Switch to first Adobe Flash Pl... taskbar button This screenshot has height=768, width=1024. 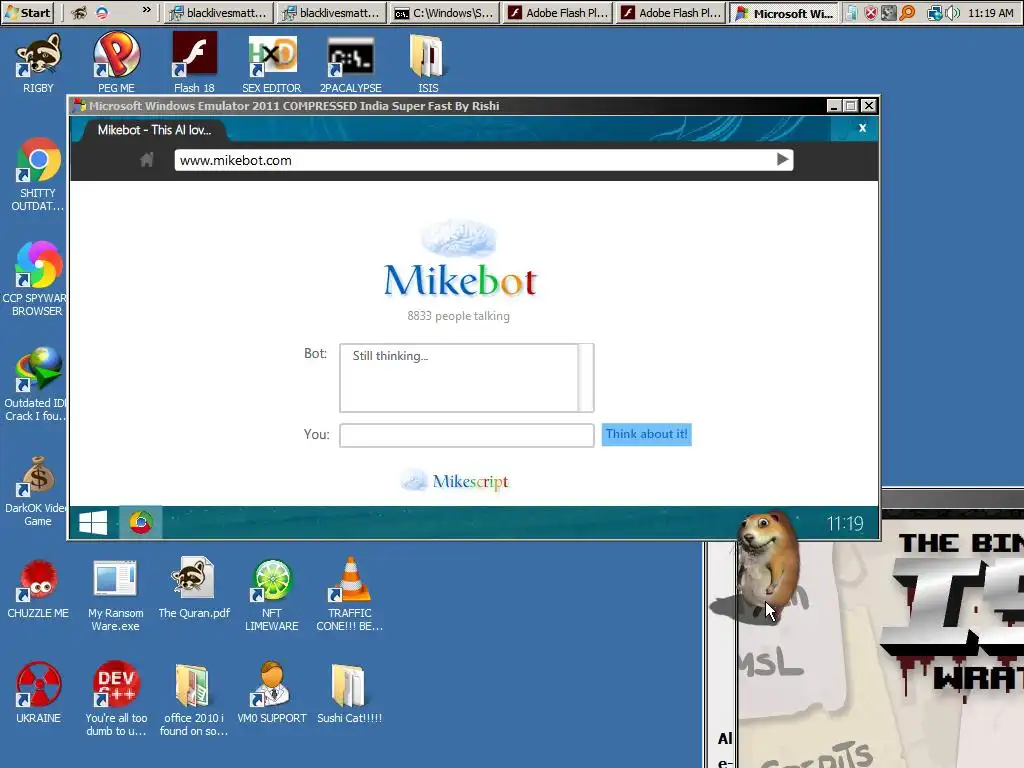(558, 12)
